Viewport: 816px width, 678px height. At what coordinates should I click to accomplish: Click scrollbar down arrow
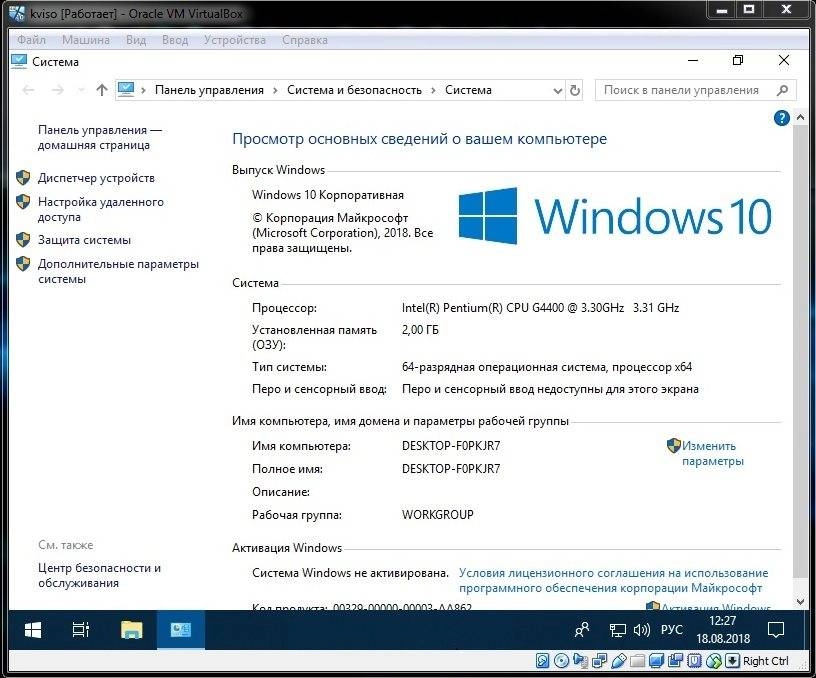800,602
